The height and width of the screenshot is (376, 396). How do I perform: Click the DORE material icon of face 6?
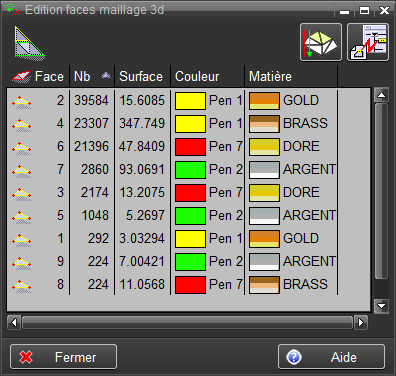coord(264,147)
